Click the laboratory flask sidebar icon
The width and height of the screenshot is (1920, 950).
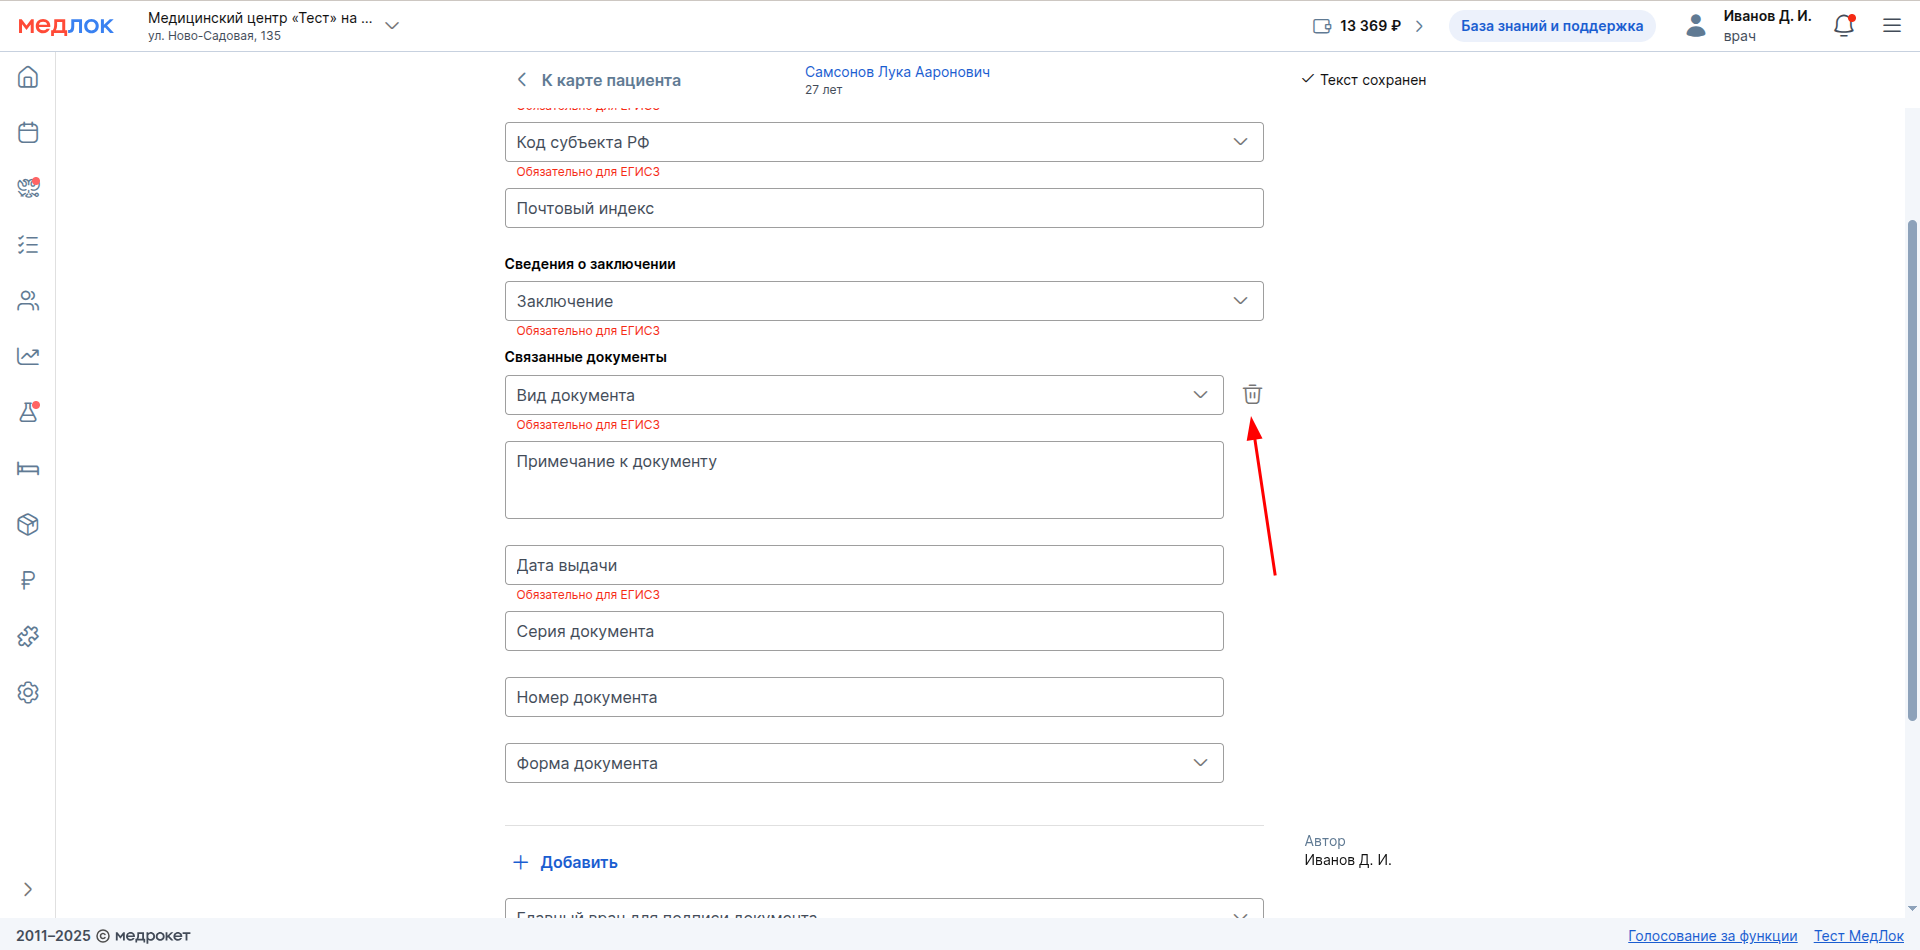coord(28,412)
